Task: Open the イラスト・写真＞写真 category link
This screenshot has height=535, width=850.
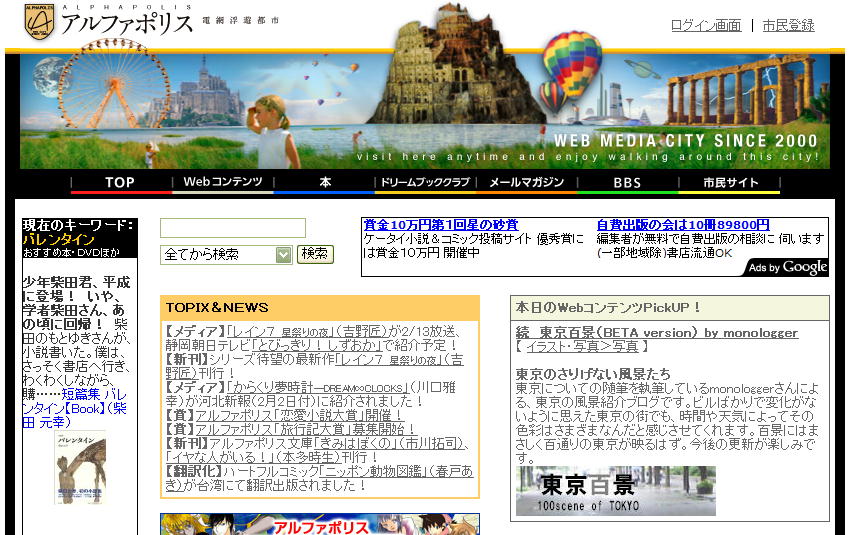Action: 582,346
